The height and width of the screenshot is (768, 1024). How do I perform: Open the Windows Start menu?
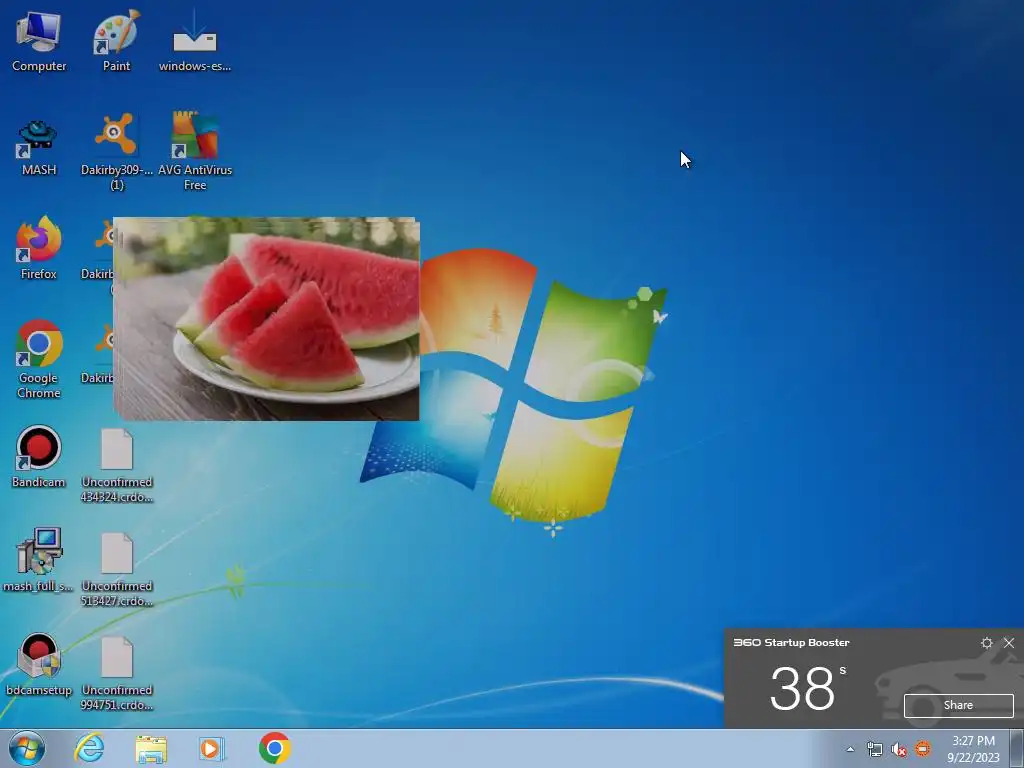tap(27, 748)
